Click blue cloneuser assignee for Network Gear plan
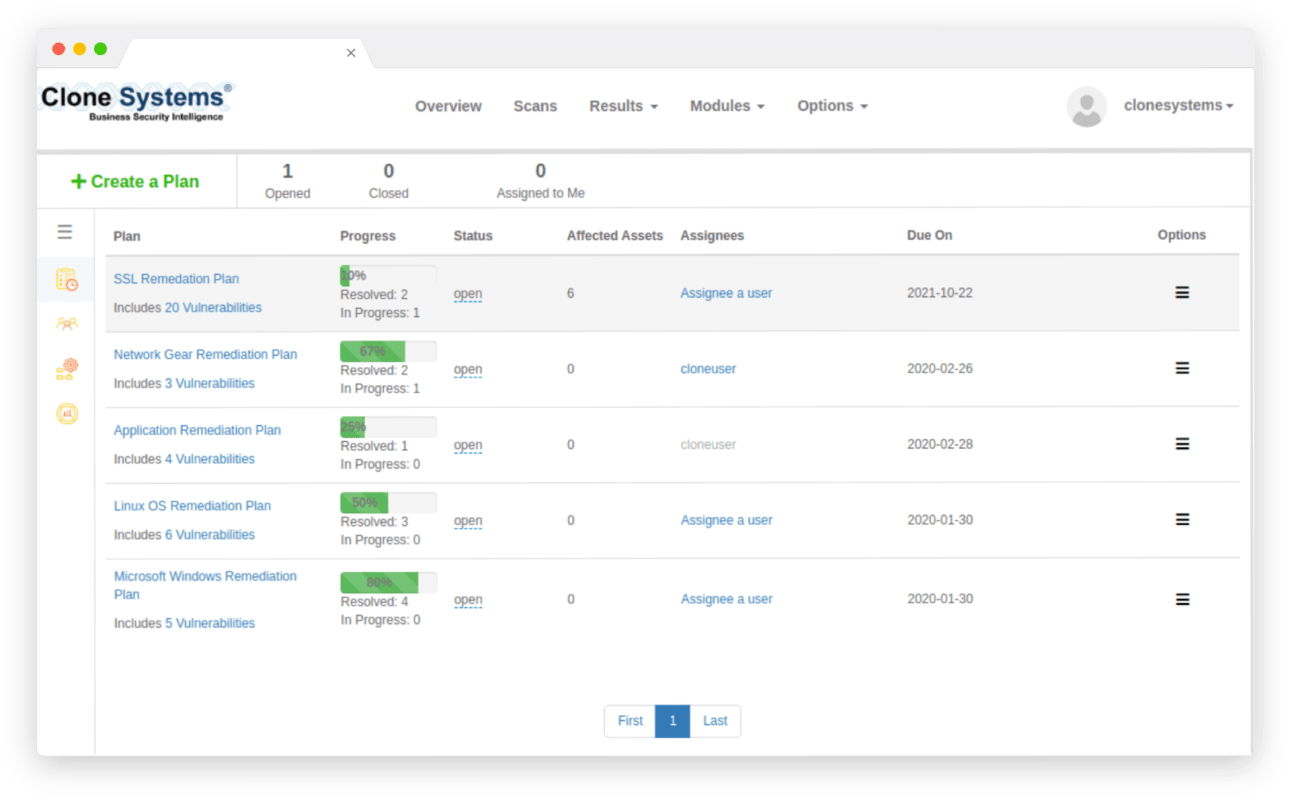This screenshot has height=808, width=1290. pyautogui.click(x=708, y=369)
